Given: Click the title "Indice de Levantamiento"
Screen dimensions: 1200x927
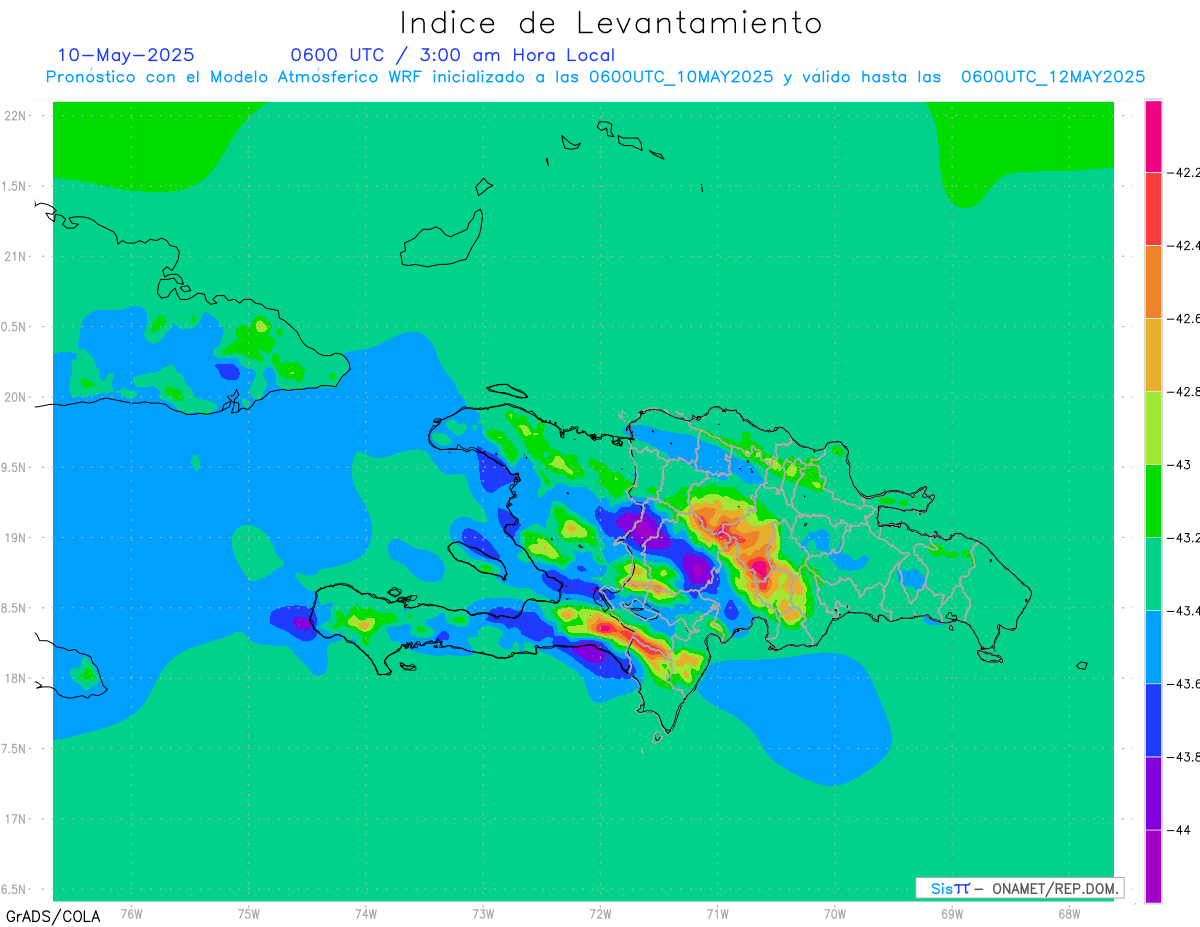Looking at the screenshot, I should pos(611,22).
